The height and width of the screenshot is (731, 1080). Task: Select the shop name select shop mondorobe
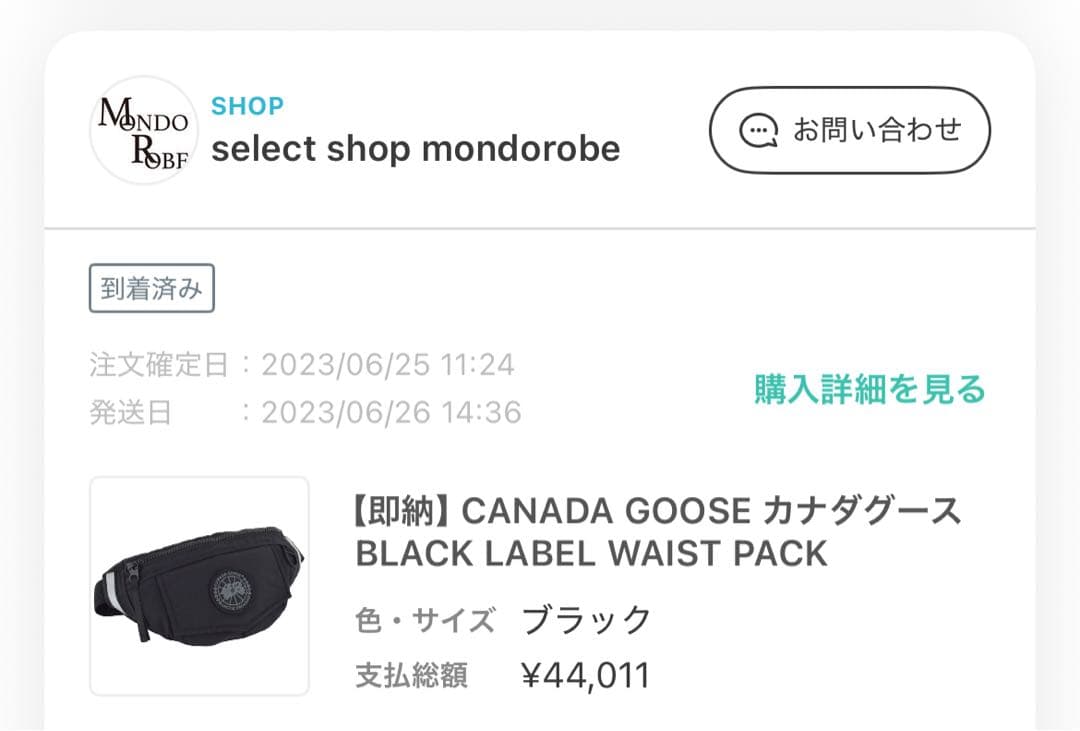click(418, 150)
